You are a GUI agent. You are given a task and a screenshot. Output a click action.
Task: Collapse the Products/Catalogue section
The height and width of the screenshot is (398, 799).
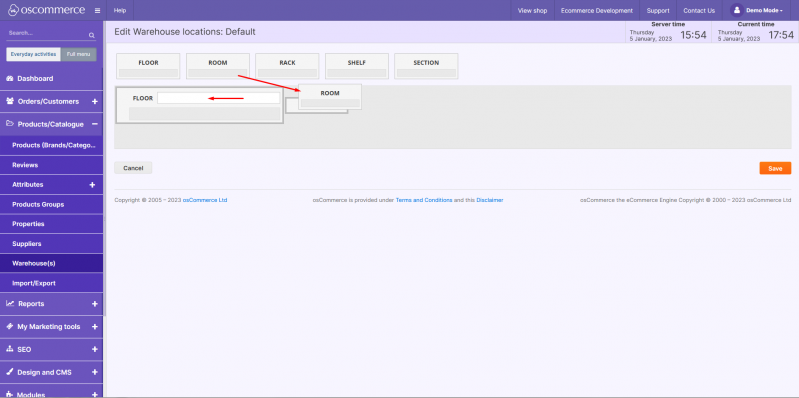[94, 124]
